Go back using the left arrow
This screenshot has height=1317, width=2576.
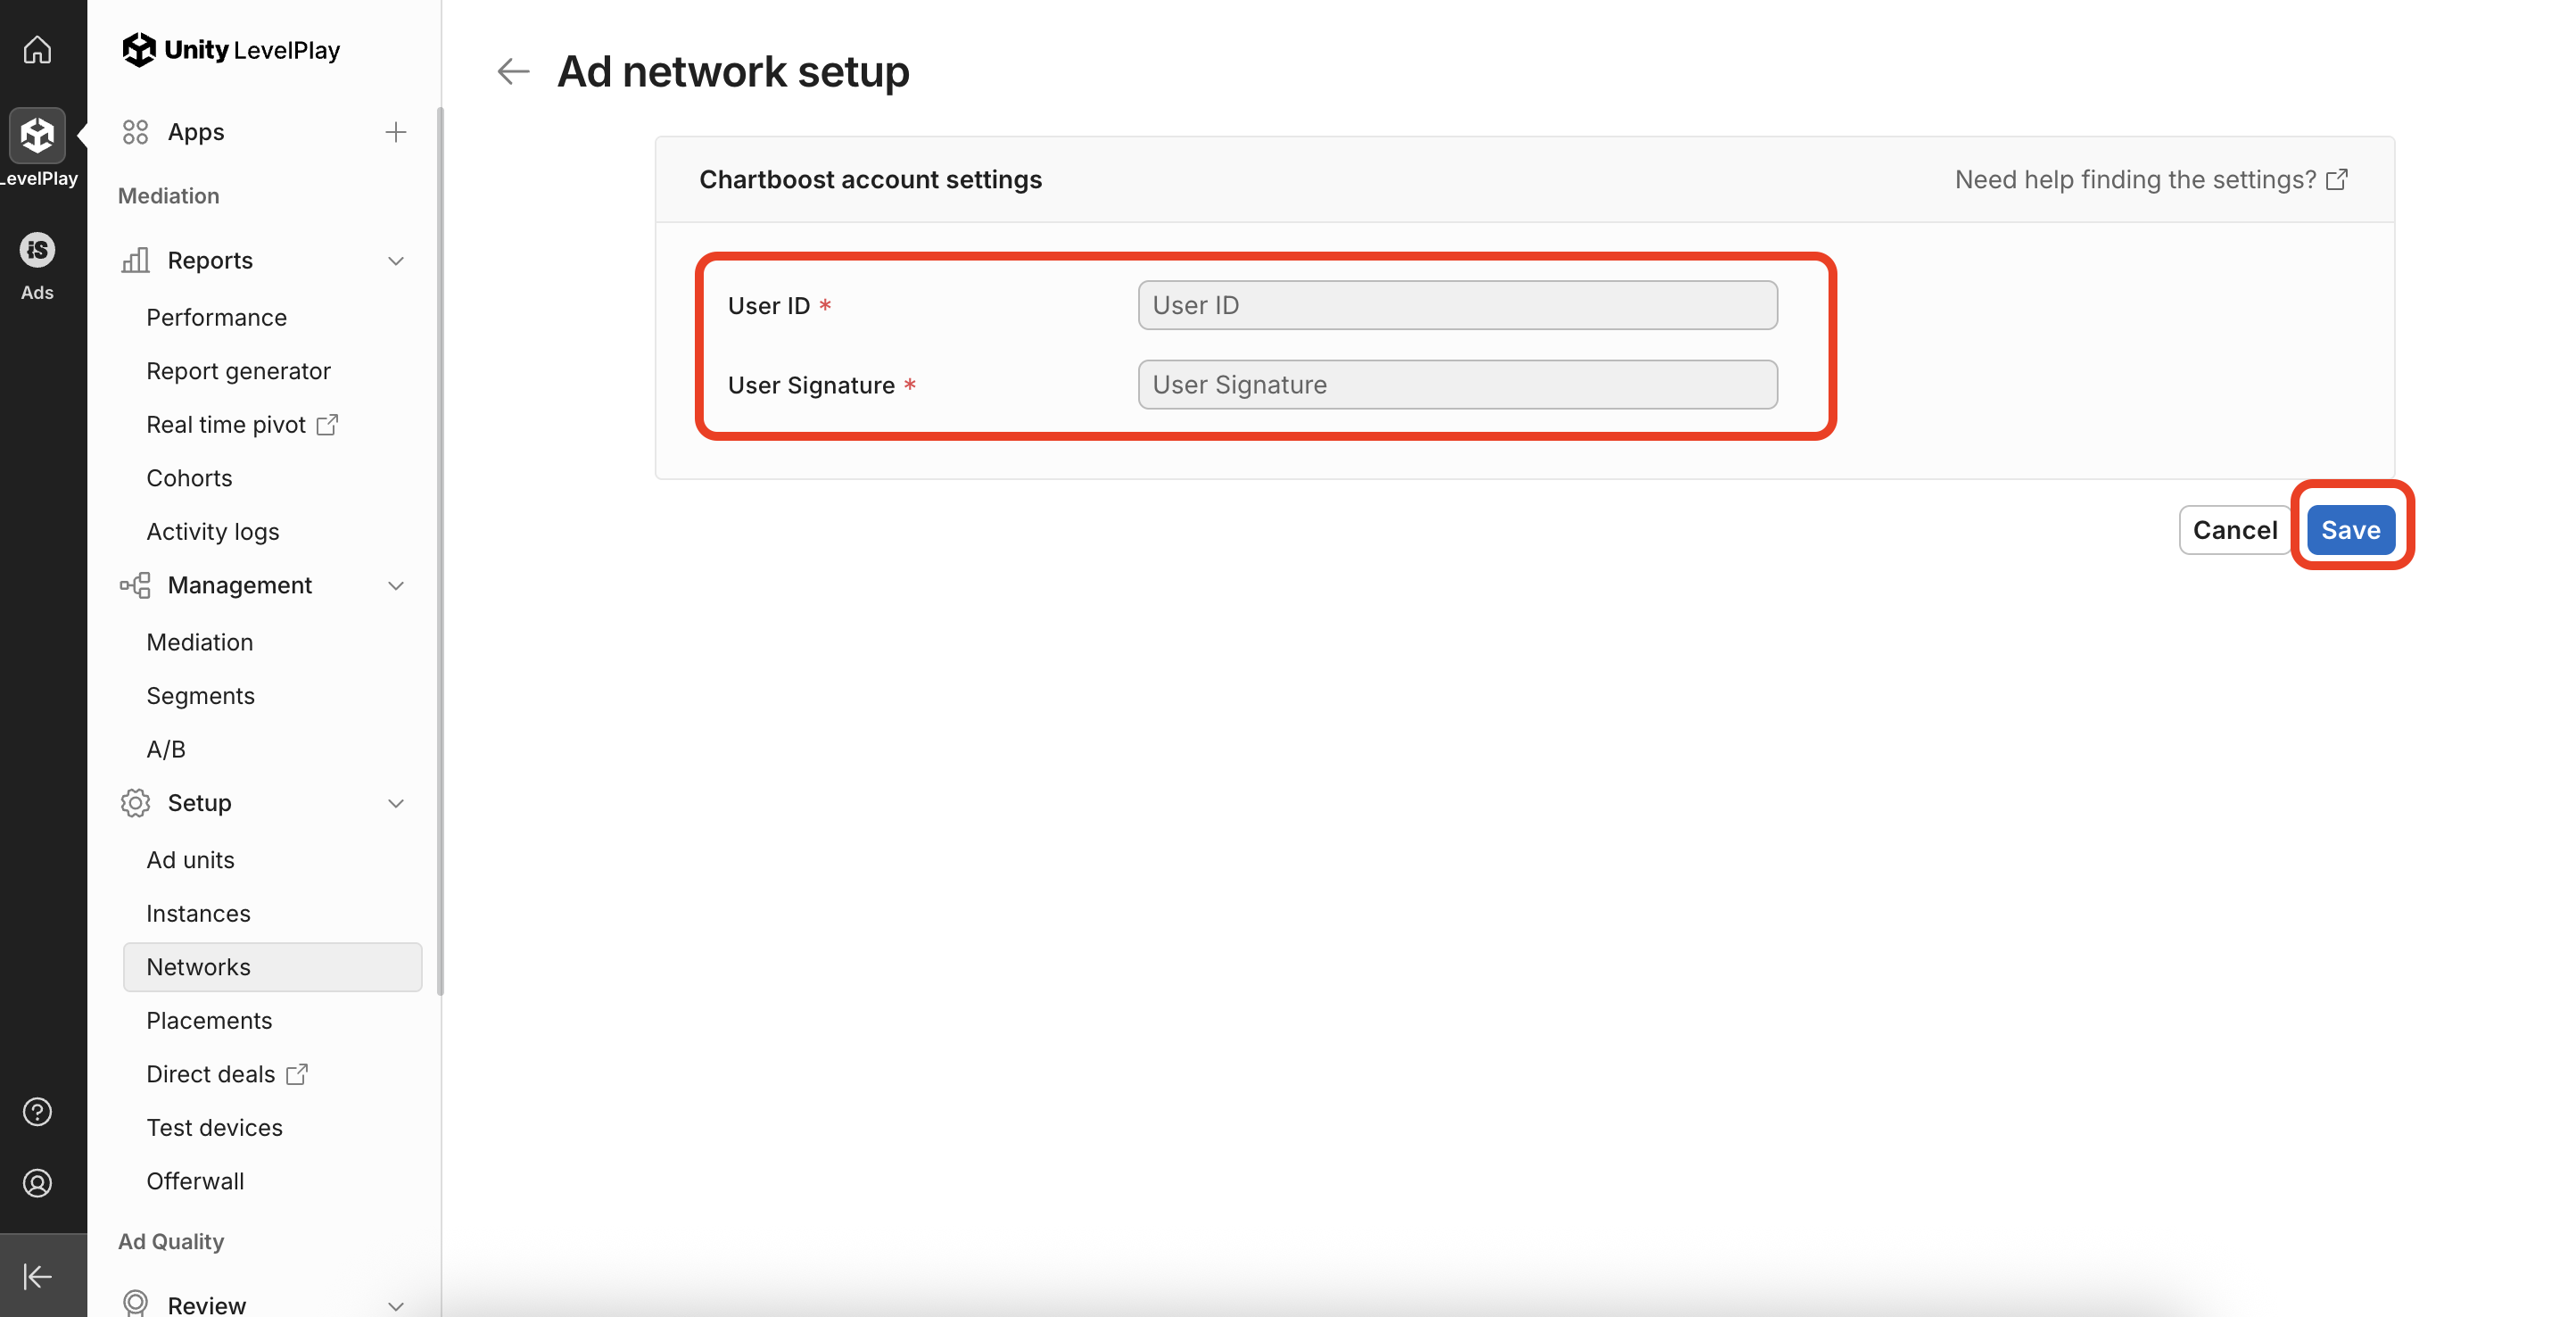[x=513, y=71]
